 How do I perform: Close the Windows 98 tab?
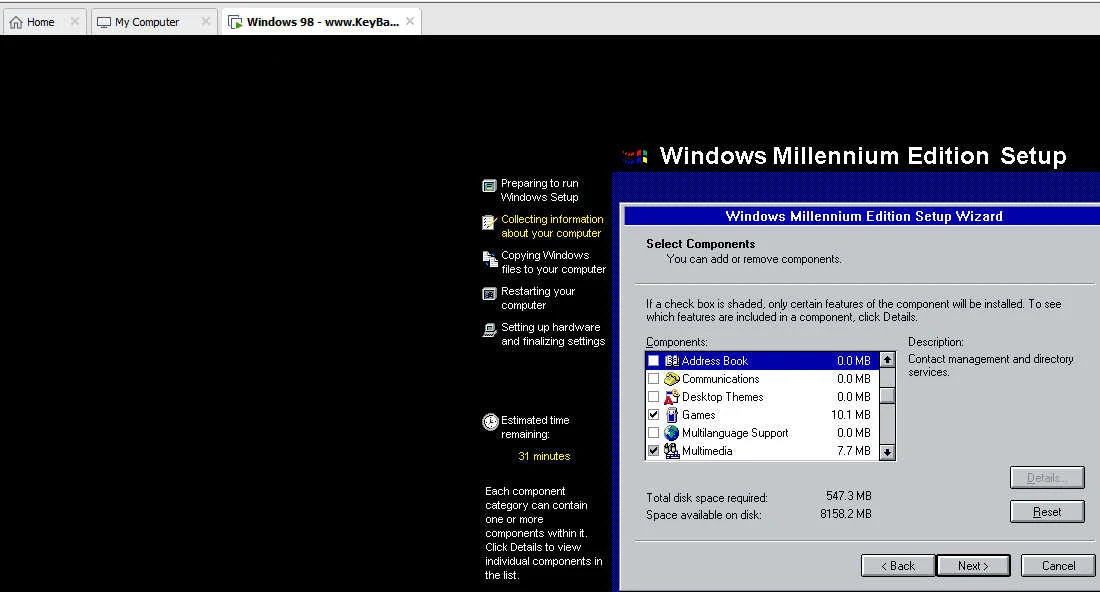pyautogui.click(x=410, y=22)
